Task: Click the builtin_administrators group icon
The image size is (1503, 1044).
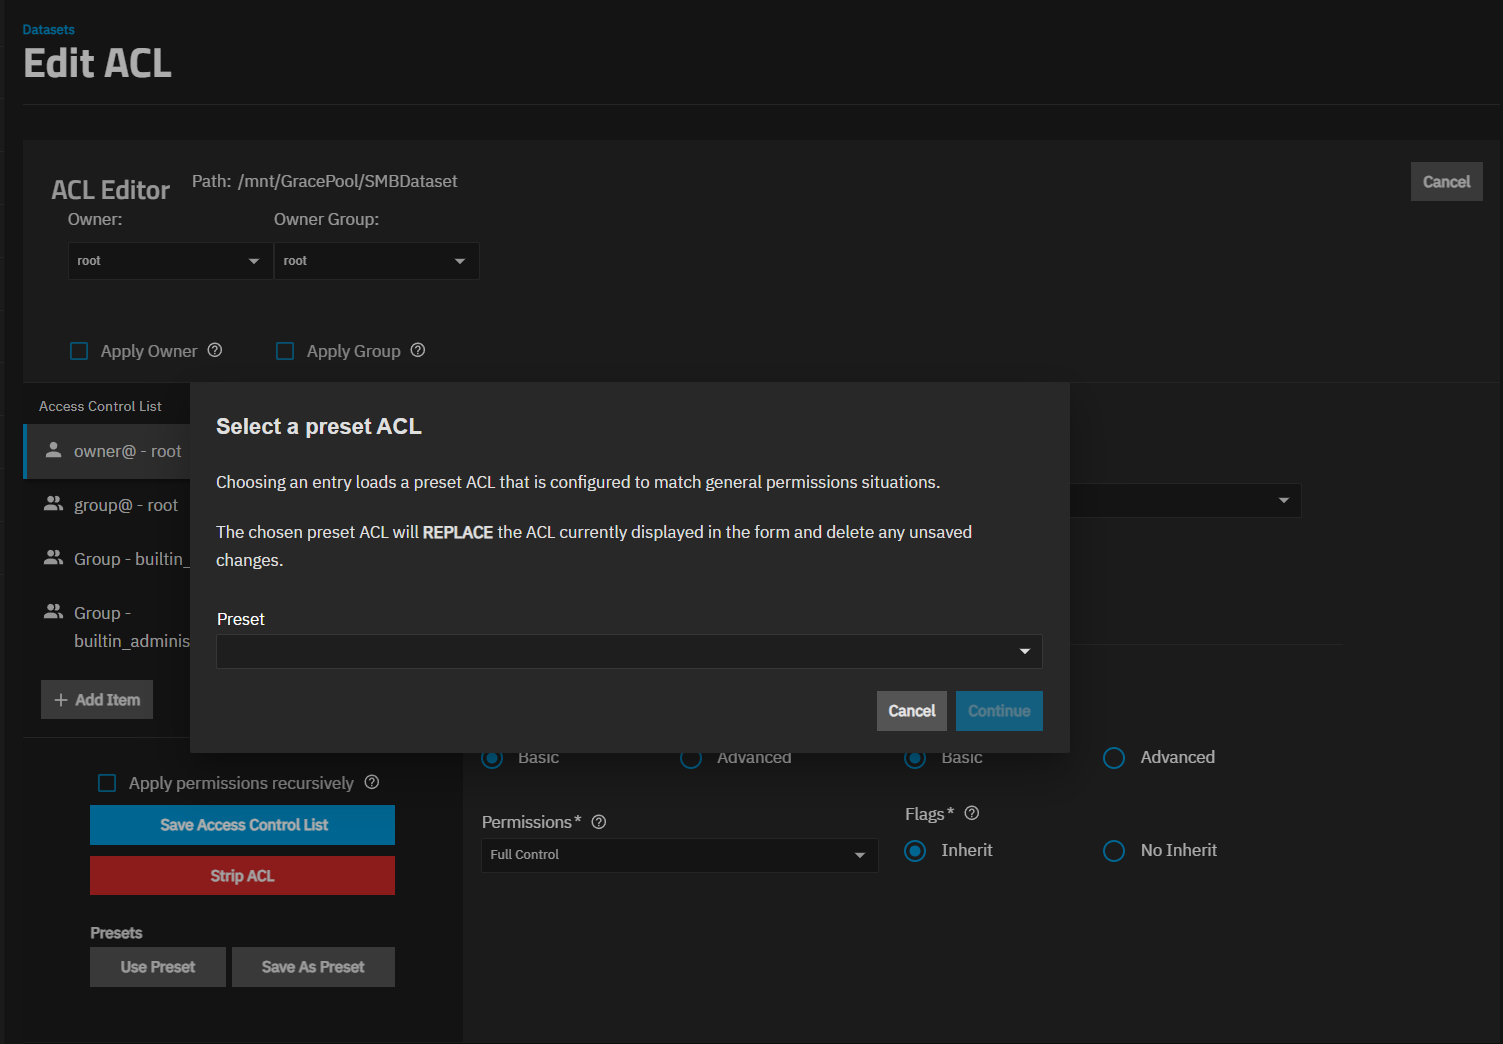Action: [54, 612]
